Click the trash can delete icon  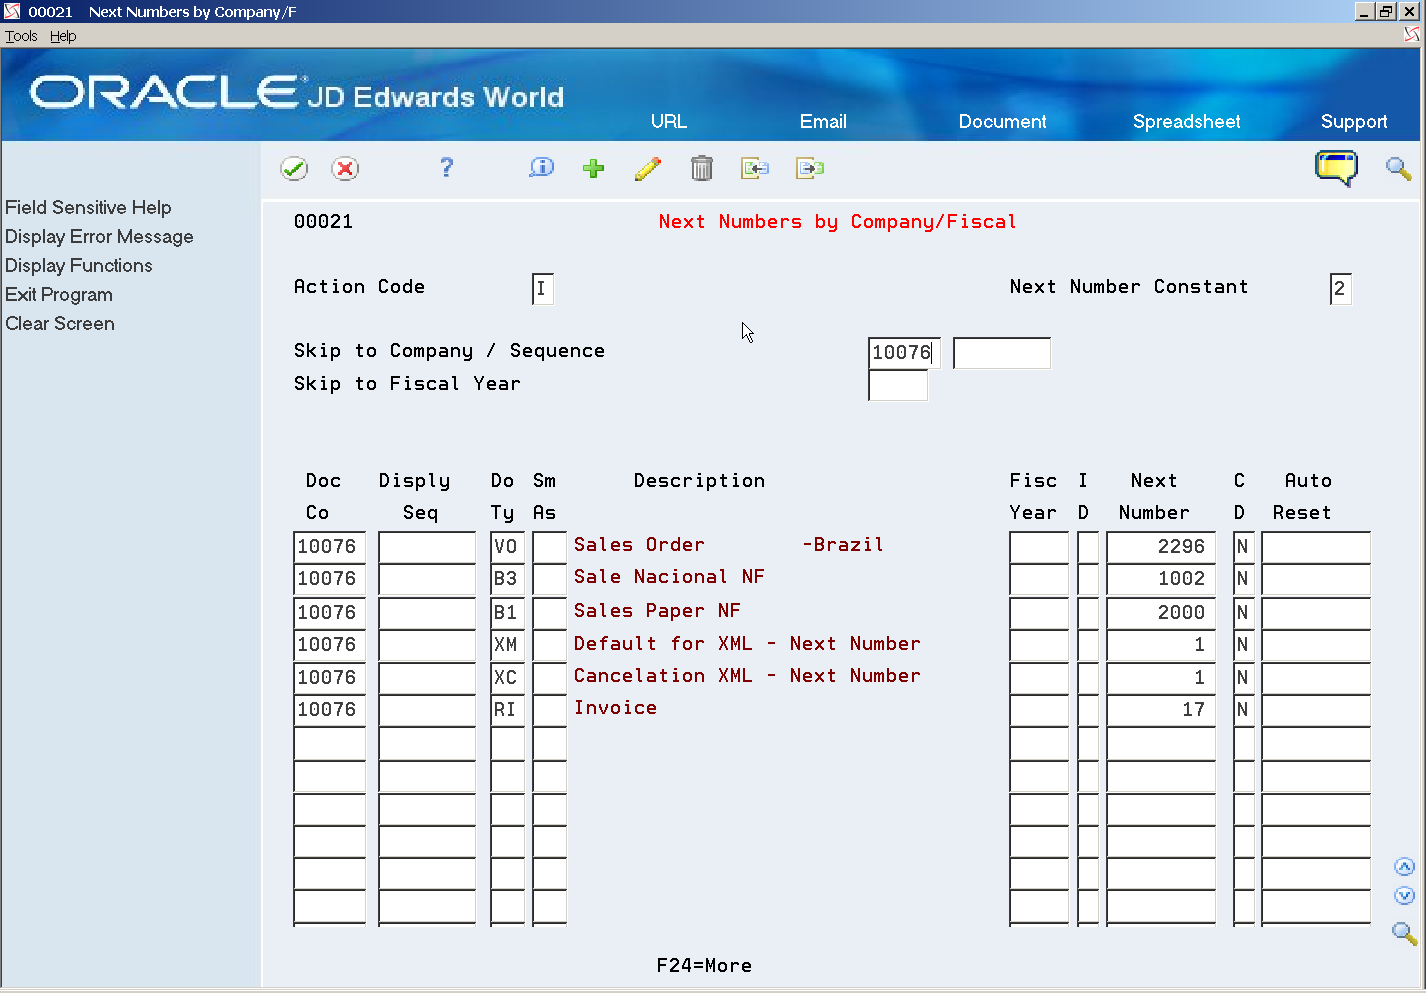point(702,168)
